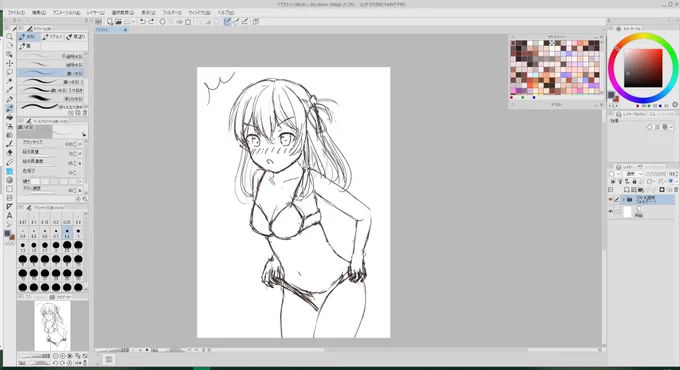Image resolution: width=680 pixels, height=370 pixels.
Task: Open the save icon dropdown arrow
Action: 133,21
